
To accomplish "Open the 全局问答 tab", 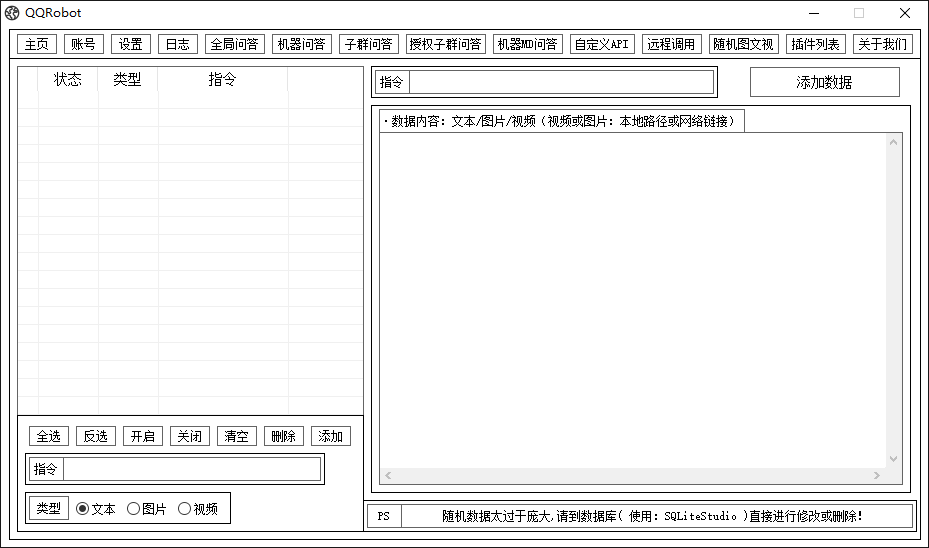I will (x=234, y=44).
